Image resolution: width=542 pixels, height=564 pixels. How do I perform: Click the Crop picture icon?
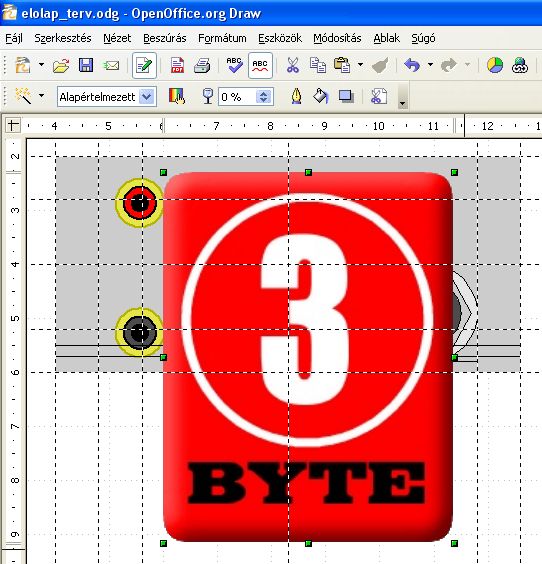pos(378,96)
